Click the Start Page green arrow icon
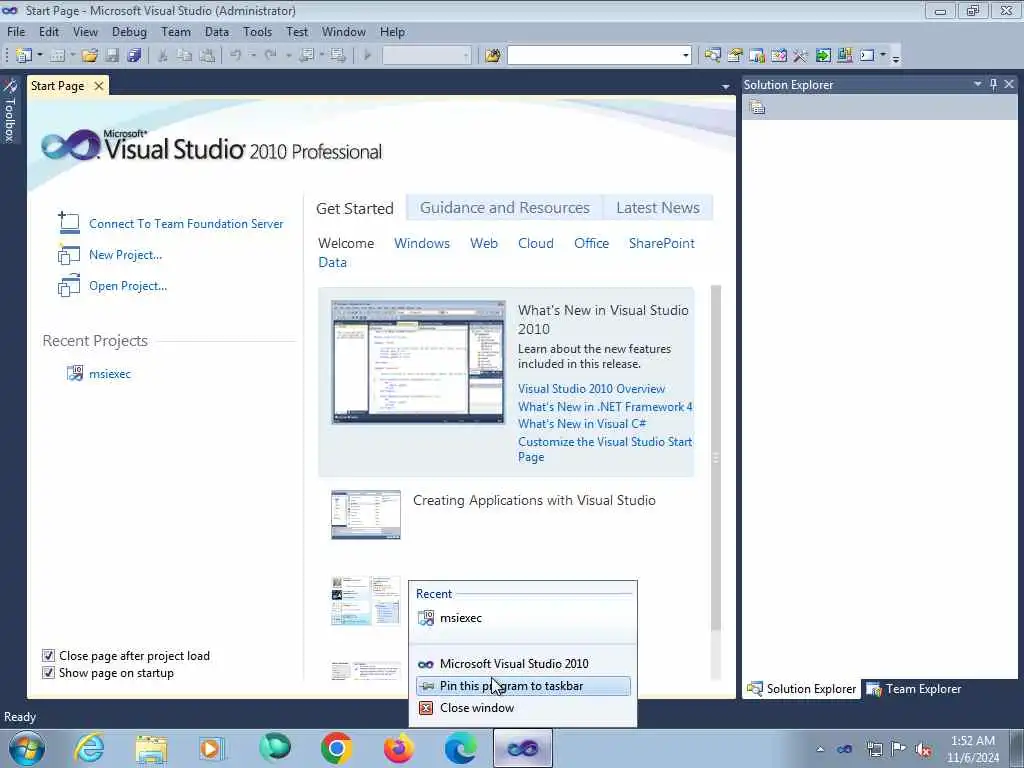The height and width of the screenshot is (768, 1024). [x=823, y=56]
